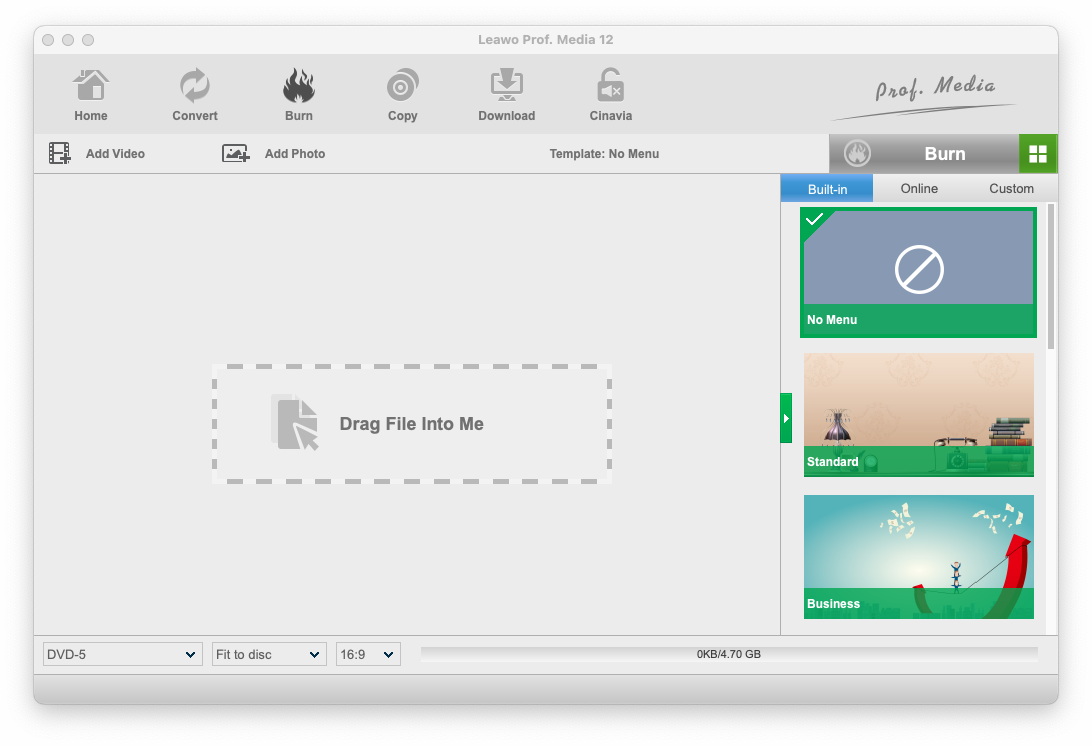Click the Add Video film icon
1092x746 pixels.
click(60, 153)
